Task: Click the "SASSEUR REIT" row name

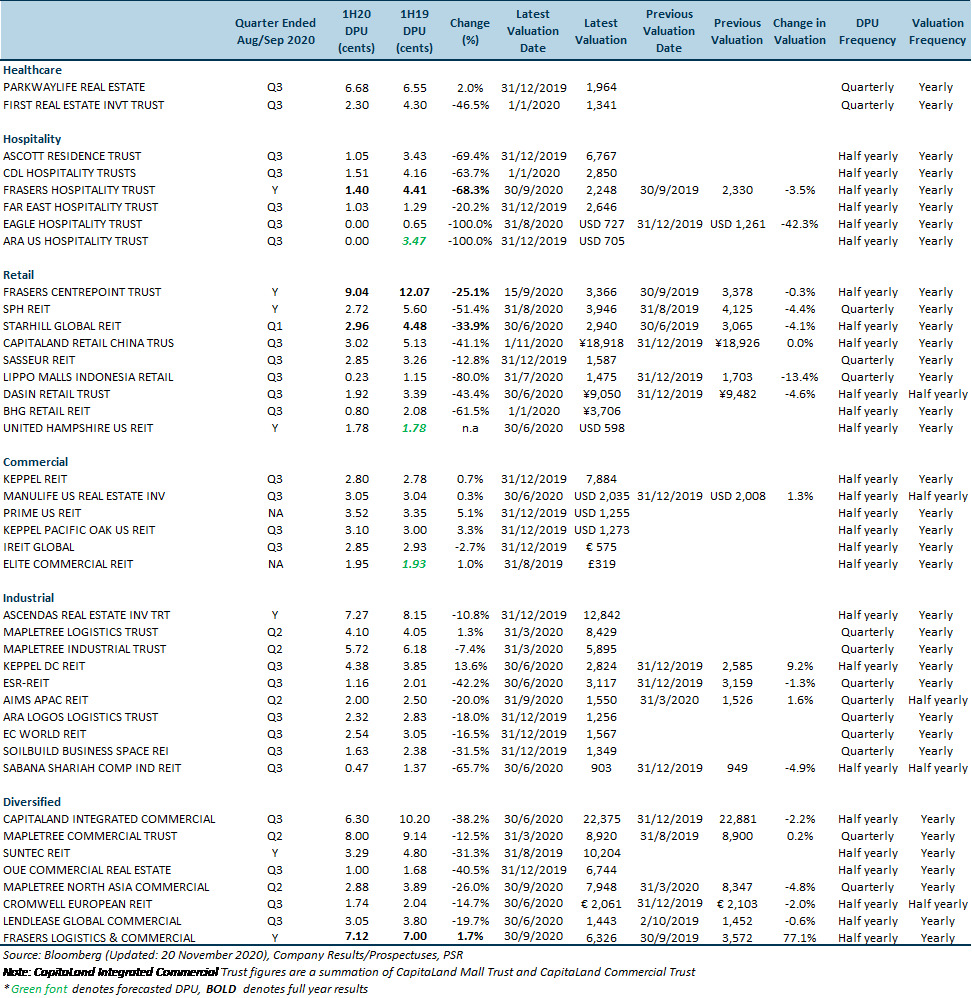Action: point(39,360)
